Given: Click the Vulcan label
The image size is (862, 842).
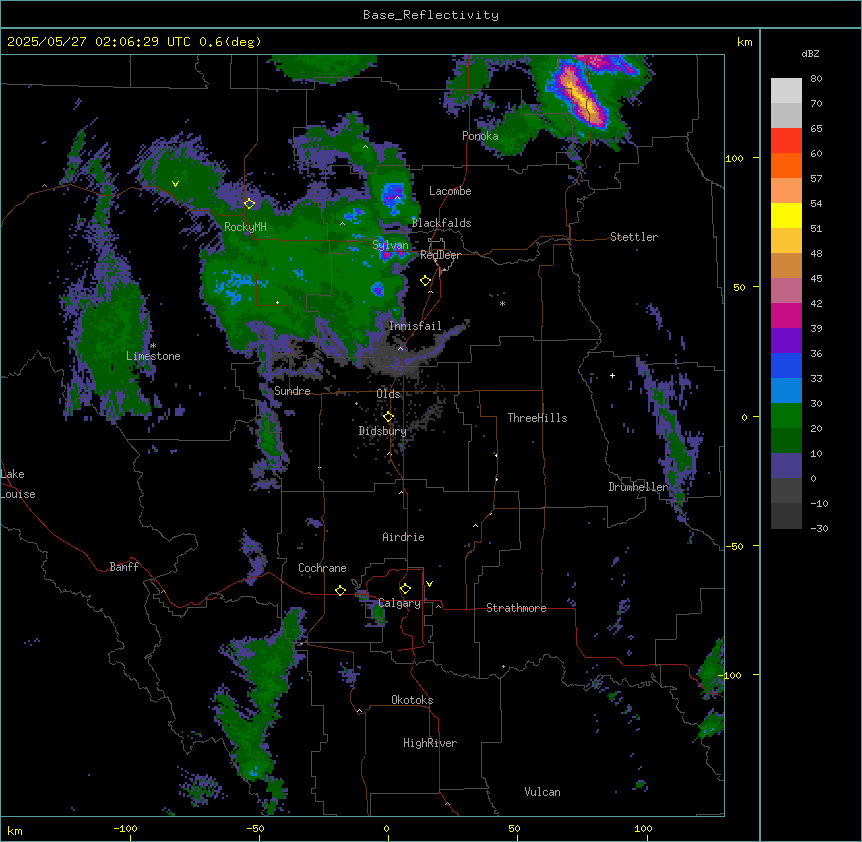Looking at the screenshot, I should coord(542,792).
